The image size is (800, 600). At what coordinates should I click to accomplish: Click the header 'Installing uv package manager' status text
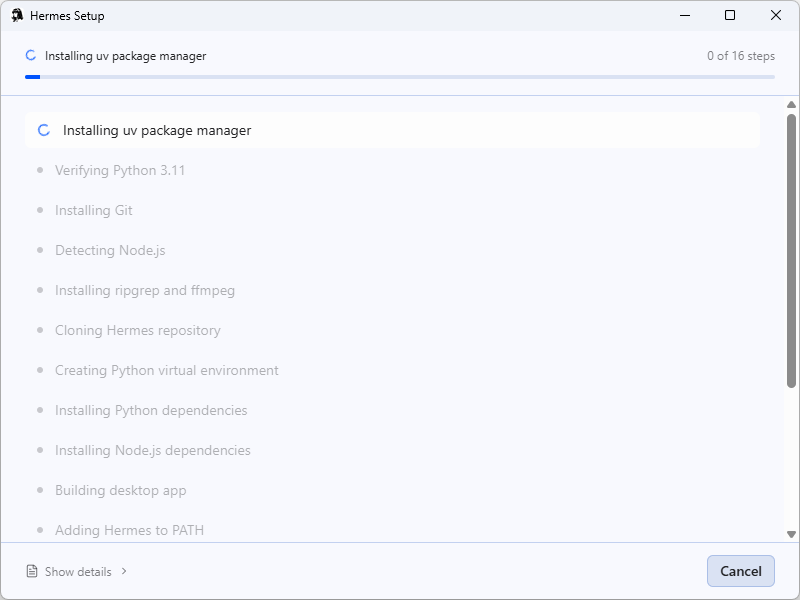click(x=126, y=56)
